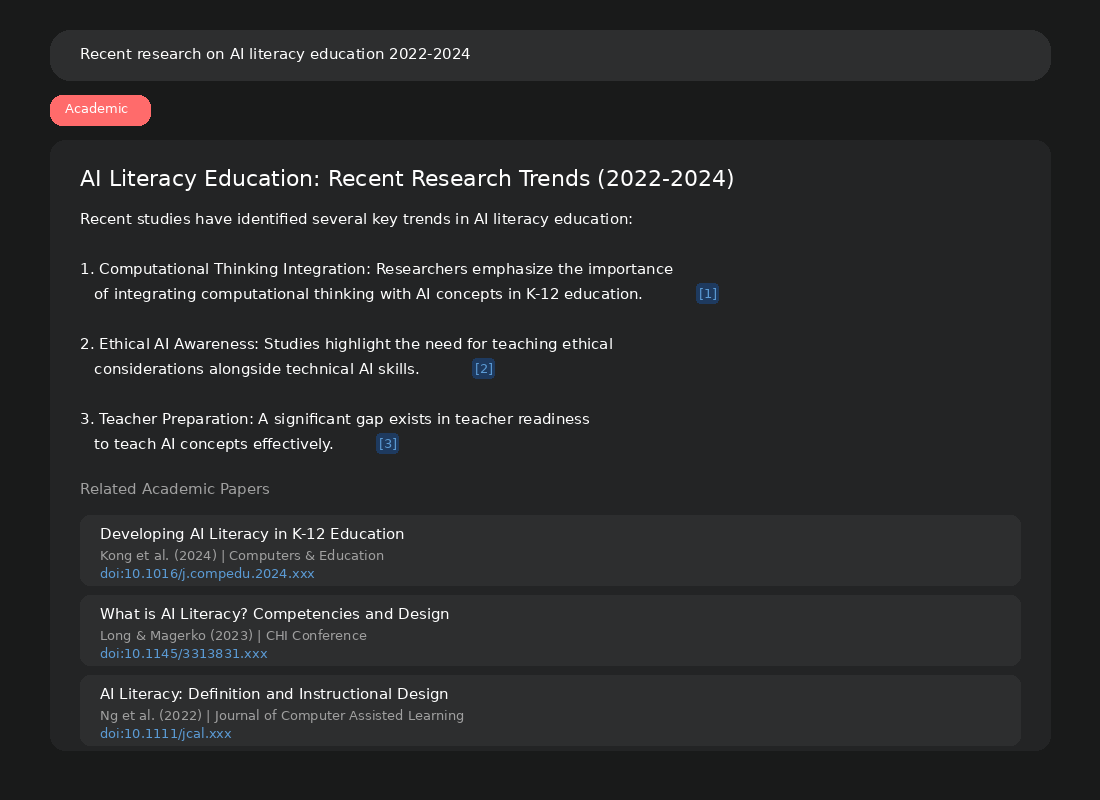Image resolution: width=1100 pixels, height=800 pixels.
Task: Open citation reference [1]
Action: pyautogui.click(x=707, y=293)
